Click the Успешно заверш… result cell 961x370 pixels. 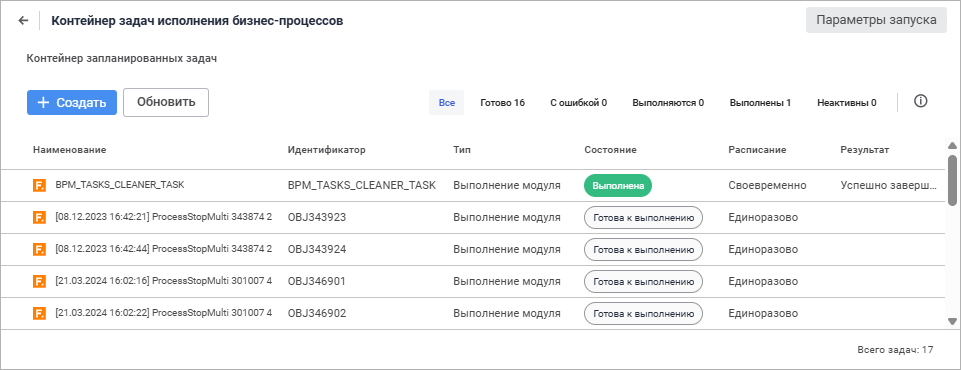click(889, 185)
